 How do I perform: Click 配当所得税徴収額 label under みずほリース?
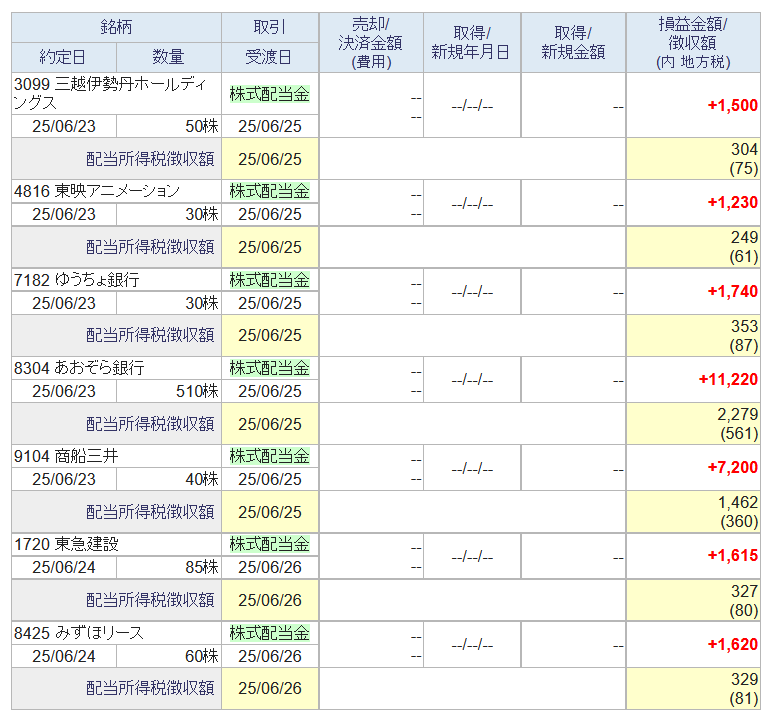150,689
